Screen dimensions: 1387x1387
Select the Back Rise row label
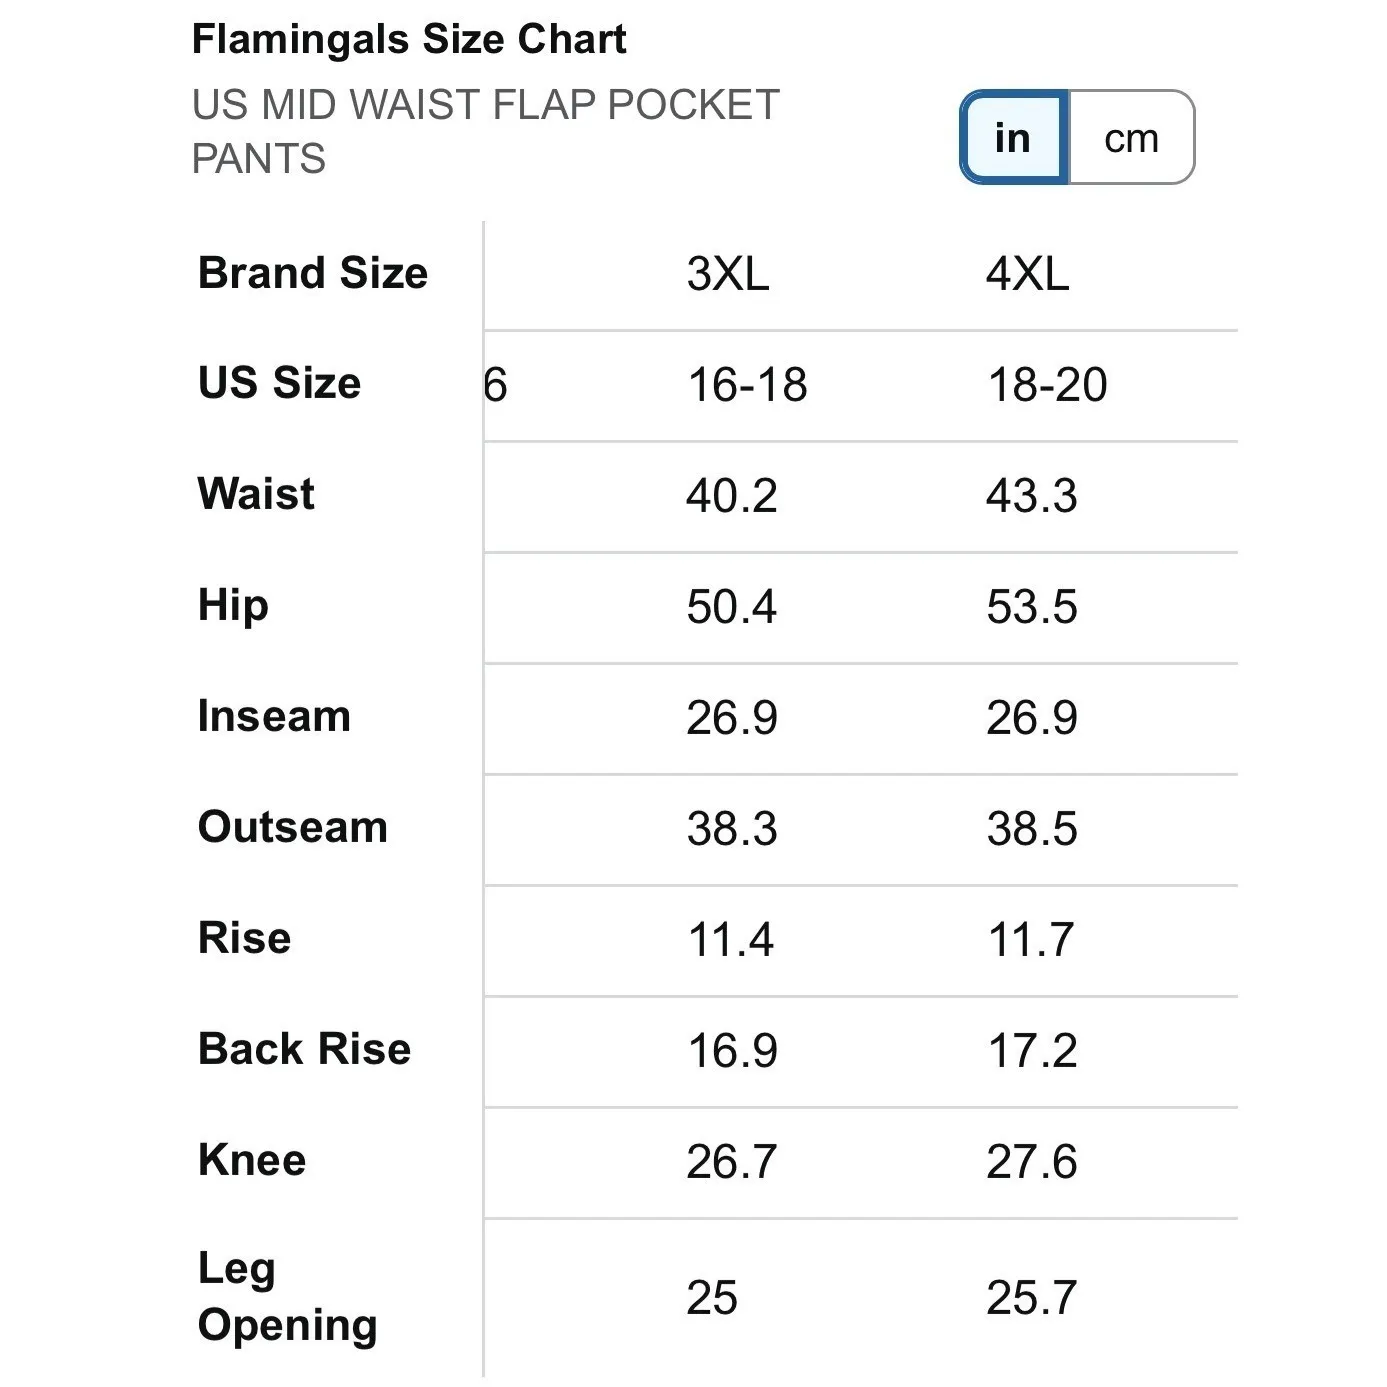tap(304, 1049)
